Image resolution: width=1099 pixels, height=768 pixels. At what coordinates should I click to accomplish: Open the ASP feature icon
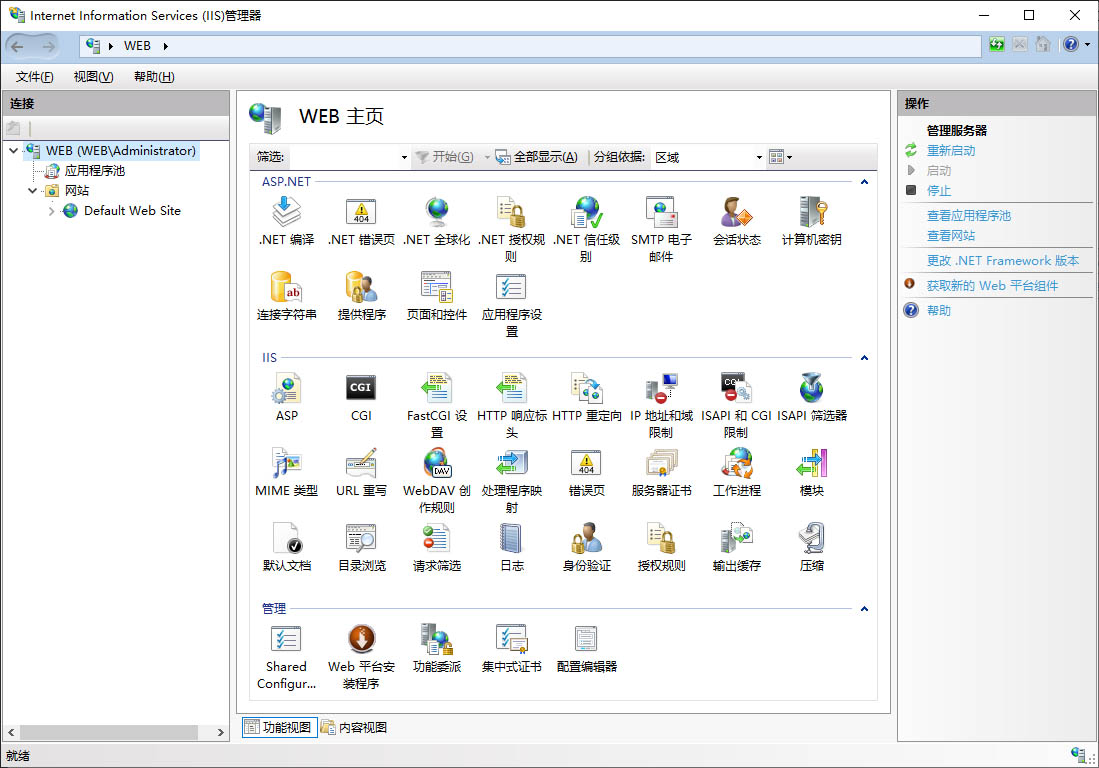coord(287,397)
